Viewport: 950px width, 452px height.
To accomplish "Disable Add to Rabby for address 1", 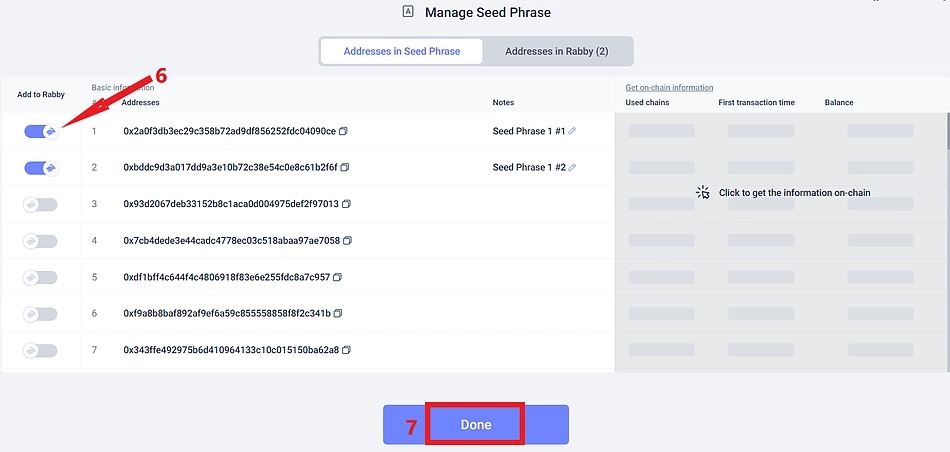I will tap(41, 131).
